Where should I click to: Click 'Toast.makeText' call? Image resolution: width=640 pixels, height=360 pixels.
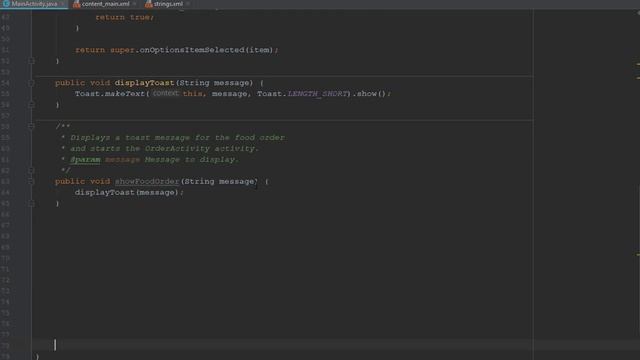(x=110, y=93)
